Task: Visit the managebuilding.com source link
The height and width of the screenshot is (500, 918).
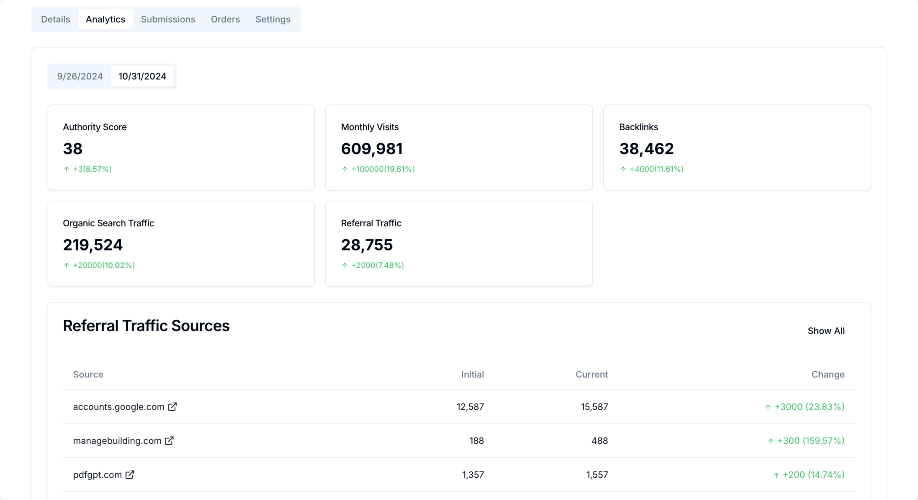Action: 116,441
